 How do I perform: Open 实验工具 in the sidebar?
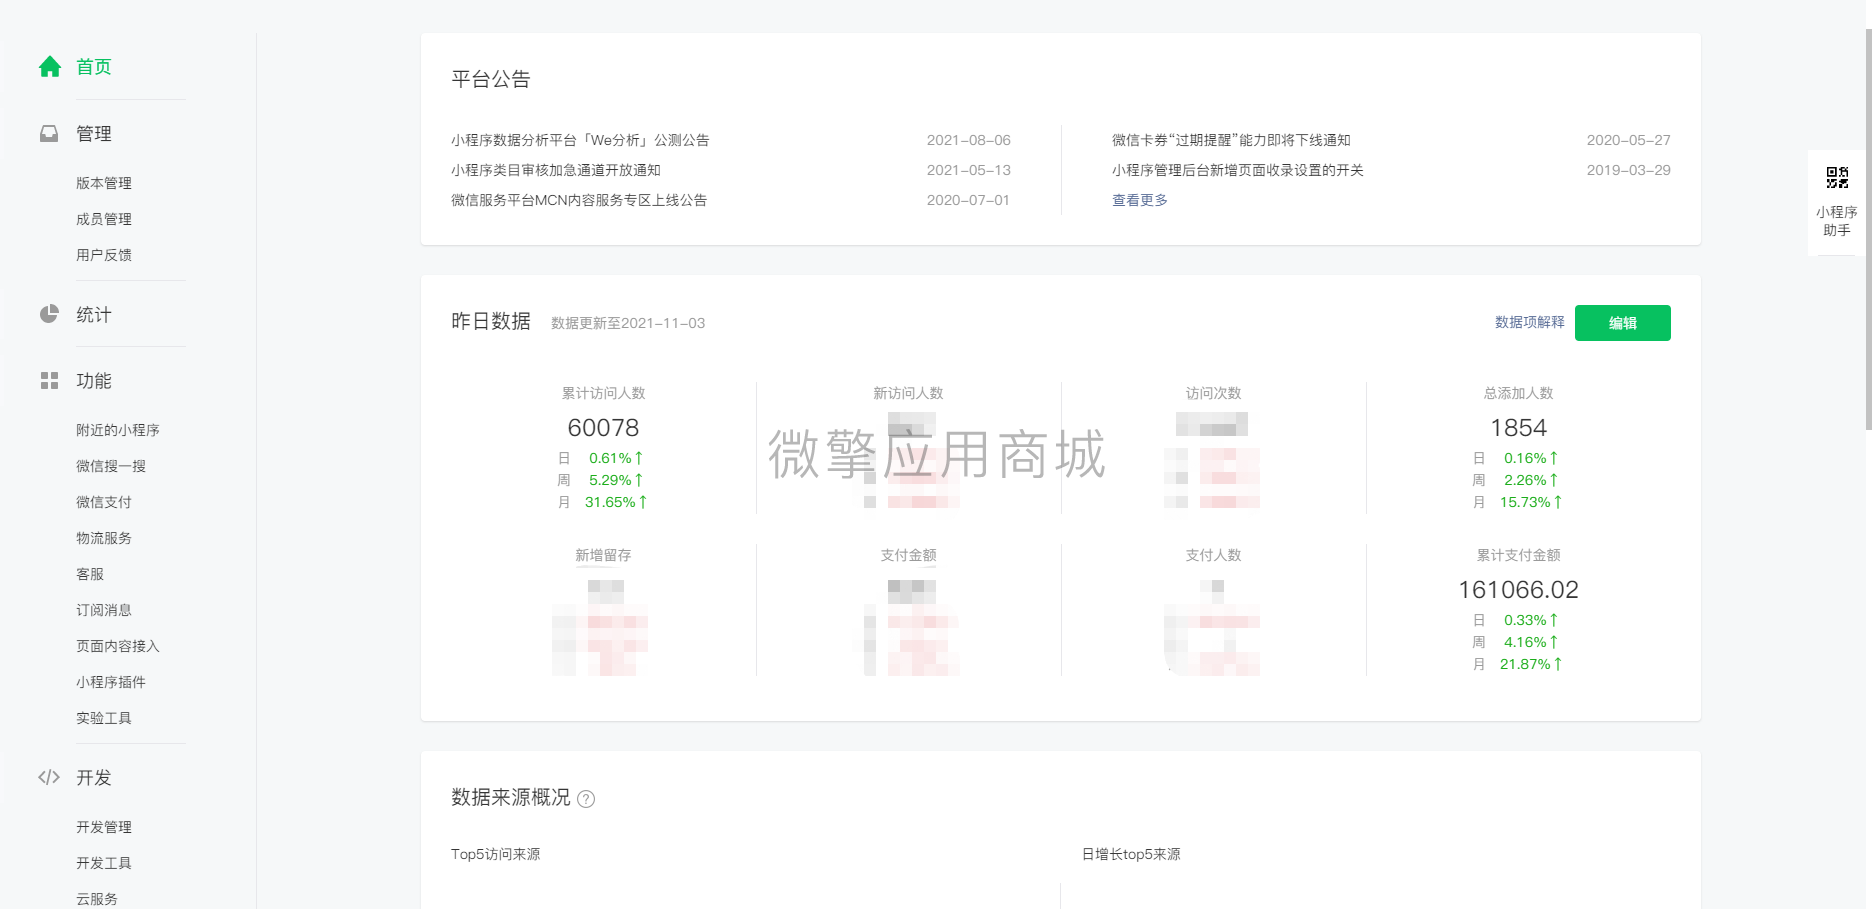click(x=104, y=718)
